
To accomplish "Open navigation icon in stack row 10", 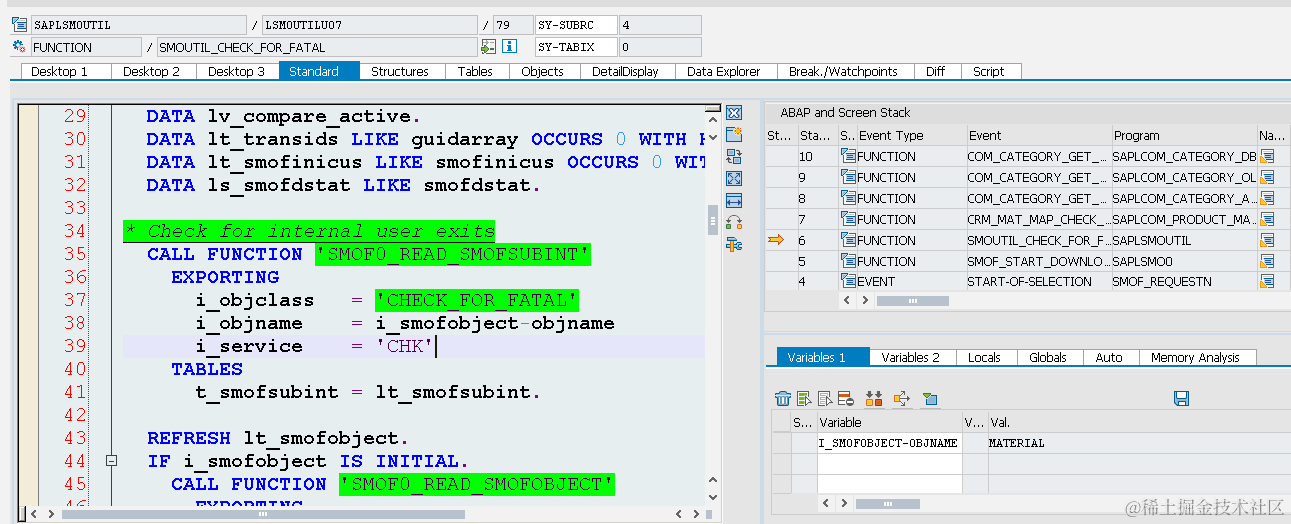I will tap(1267, 156).
